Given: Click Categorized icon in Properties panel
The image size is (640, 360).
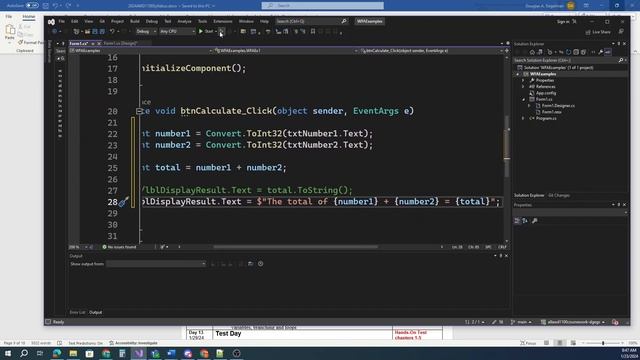Looking at the screenshot, I should (x=517, y=221).
